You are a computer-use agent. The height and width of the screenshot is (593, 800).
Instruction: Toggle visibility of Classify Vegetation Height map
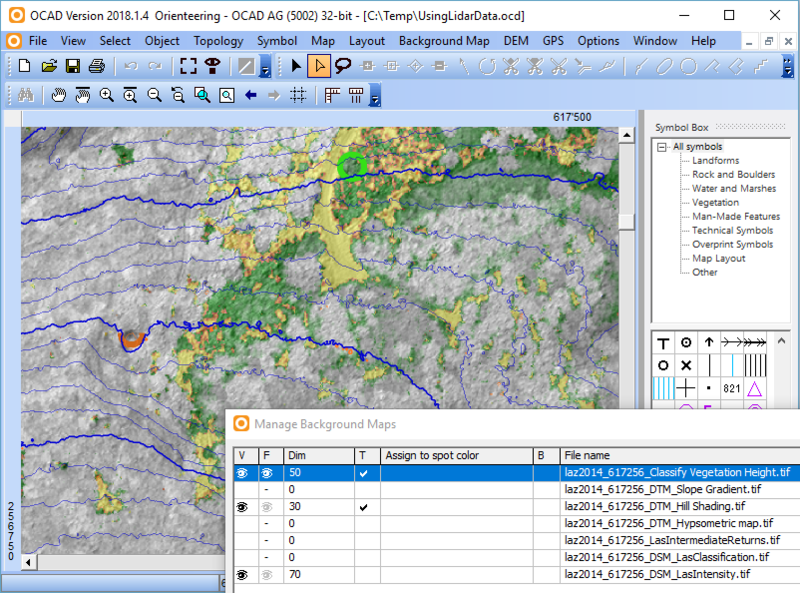point(242,473)
